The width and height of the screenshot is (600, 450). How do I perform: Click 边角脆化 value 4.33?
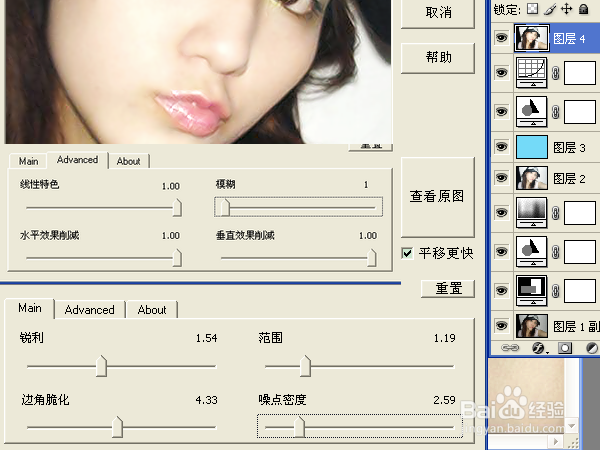click(x=206, y=400)
